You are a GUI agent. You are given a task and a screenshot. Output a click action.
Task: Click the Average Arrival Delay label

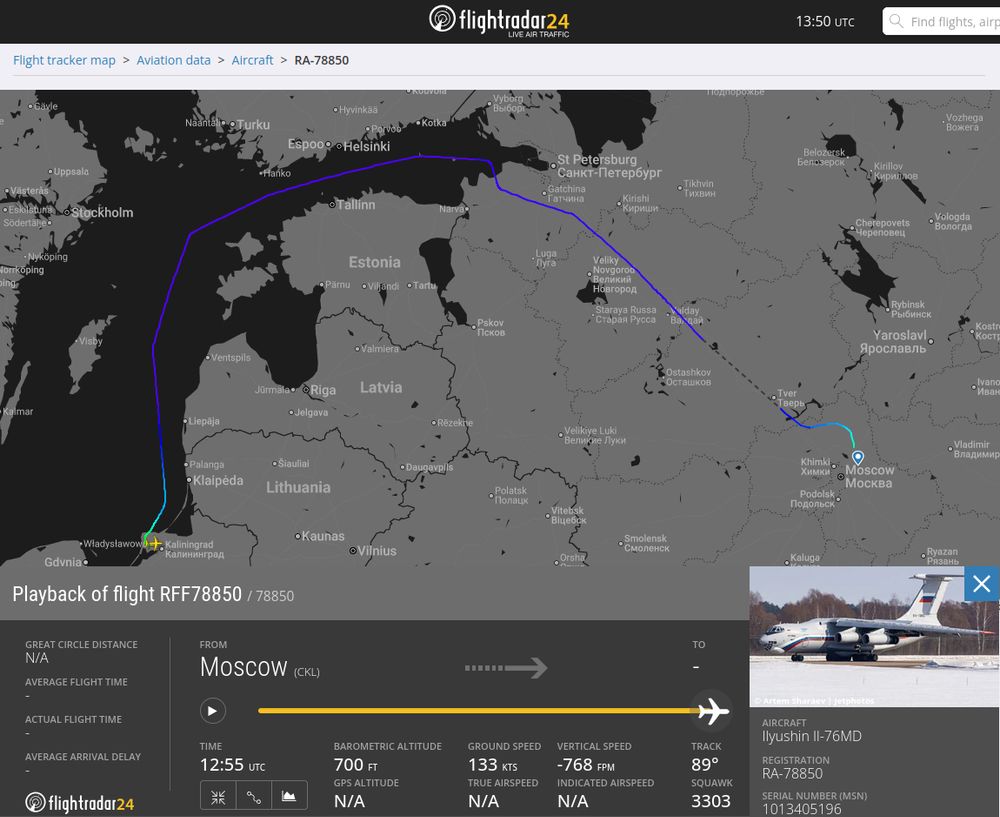point(83,756)
